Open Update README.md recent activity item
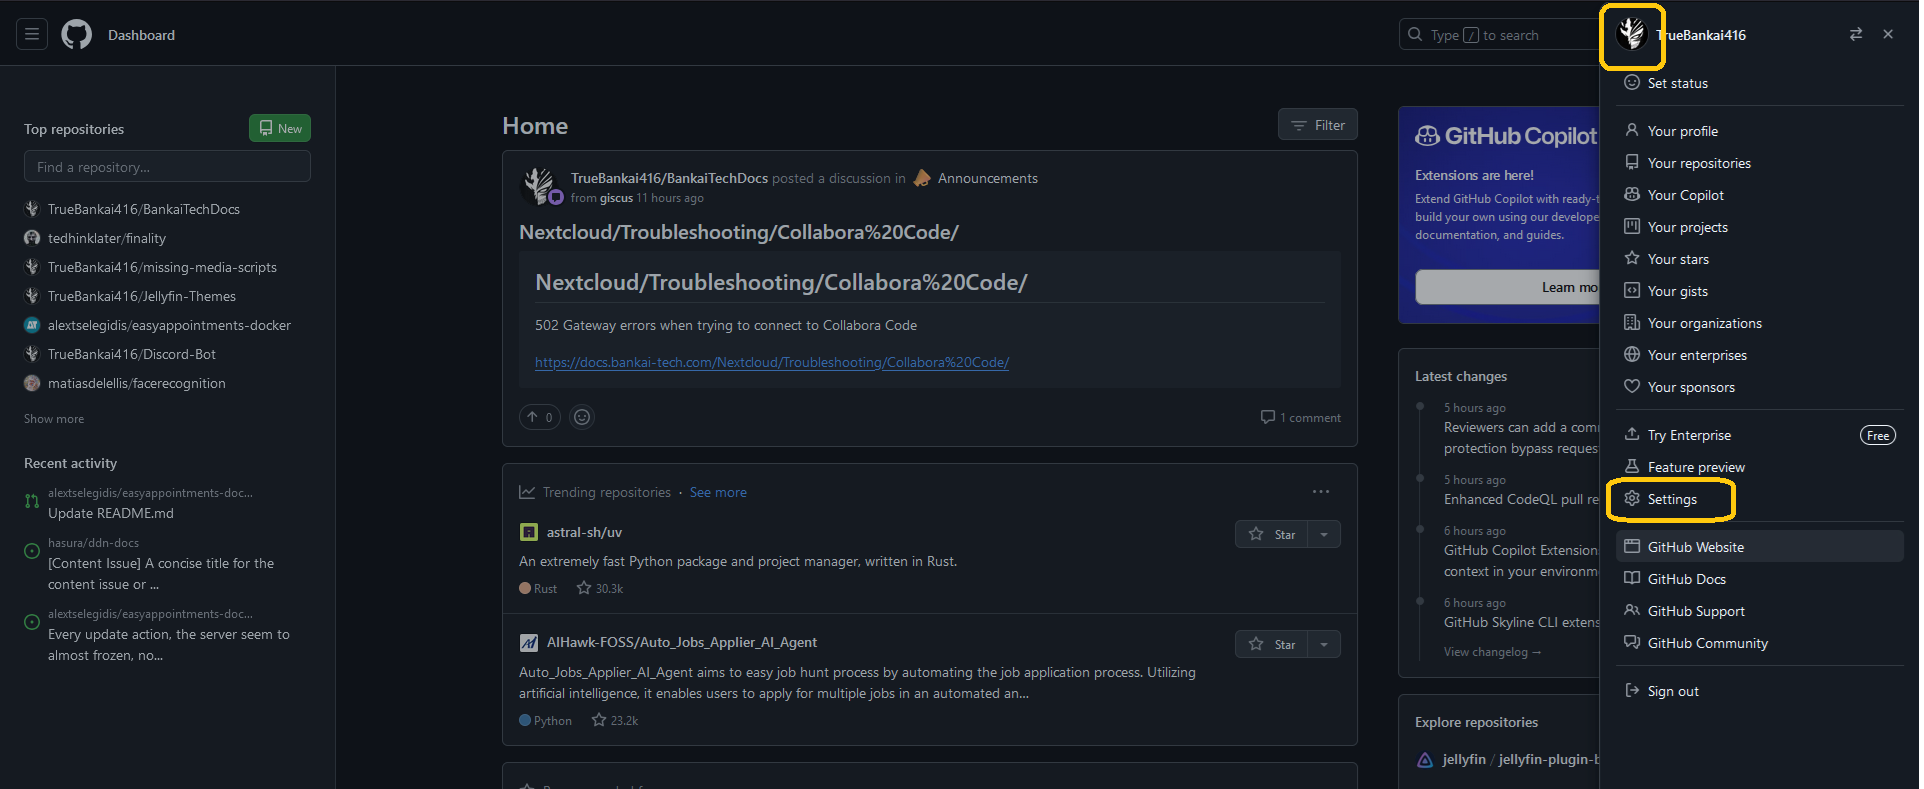The image size is (1924, 789). [111, 513]
